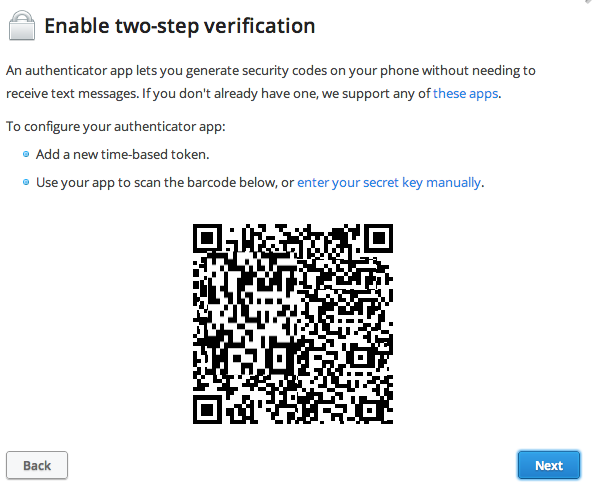The width and height of the screenshot is (592, 489).
Task: Click the small alignment square near QR bottom-right
Action: [x=369, y=410]
